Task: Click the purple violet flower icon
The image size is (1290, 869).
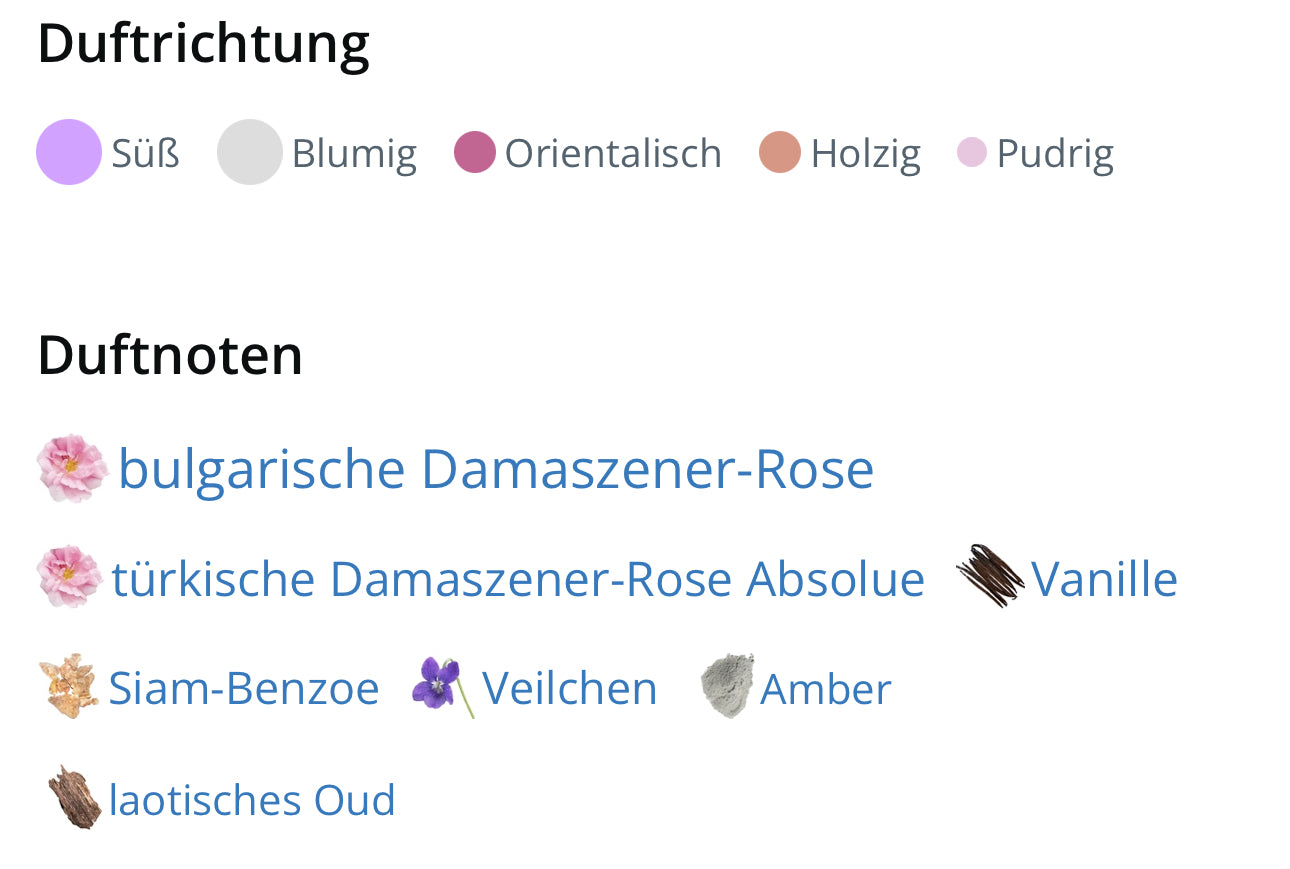Action: [441, 686]
